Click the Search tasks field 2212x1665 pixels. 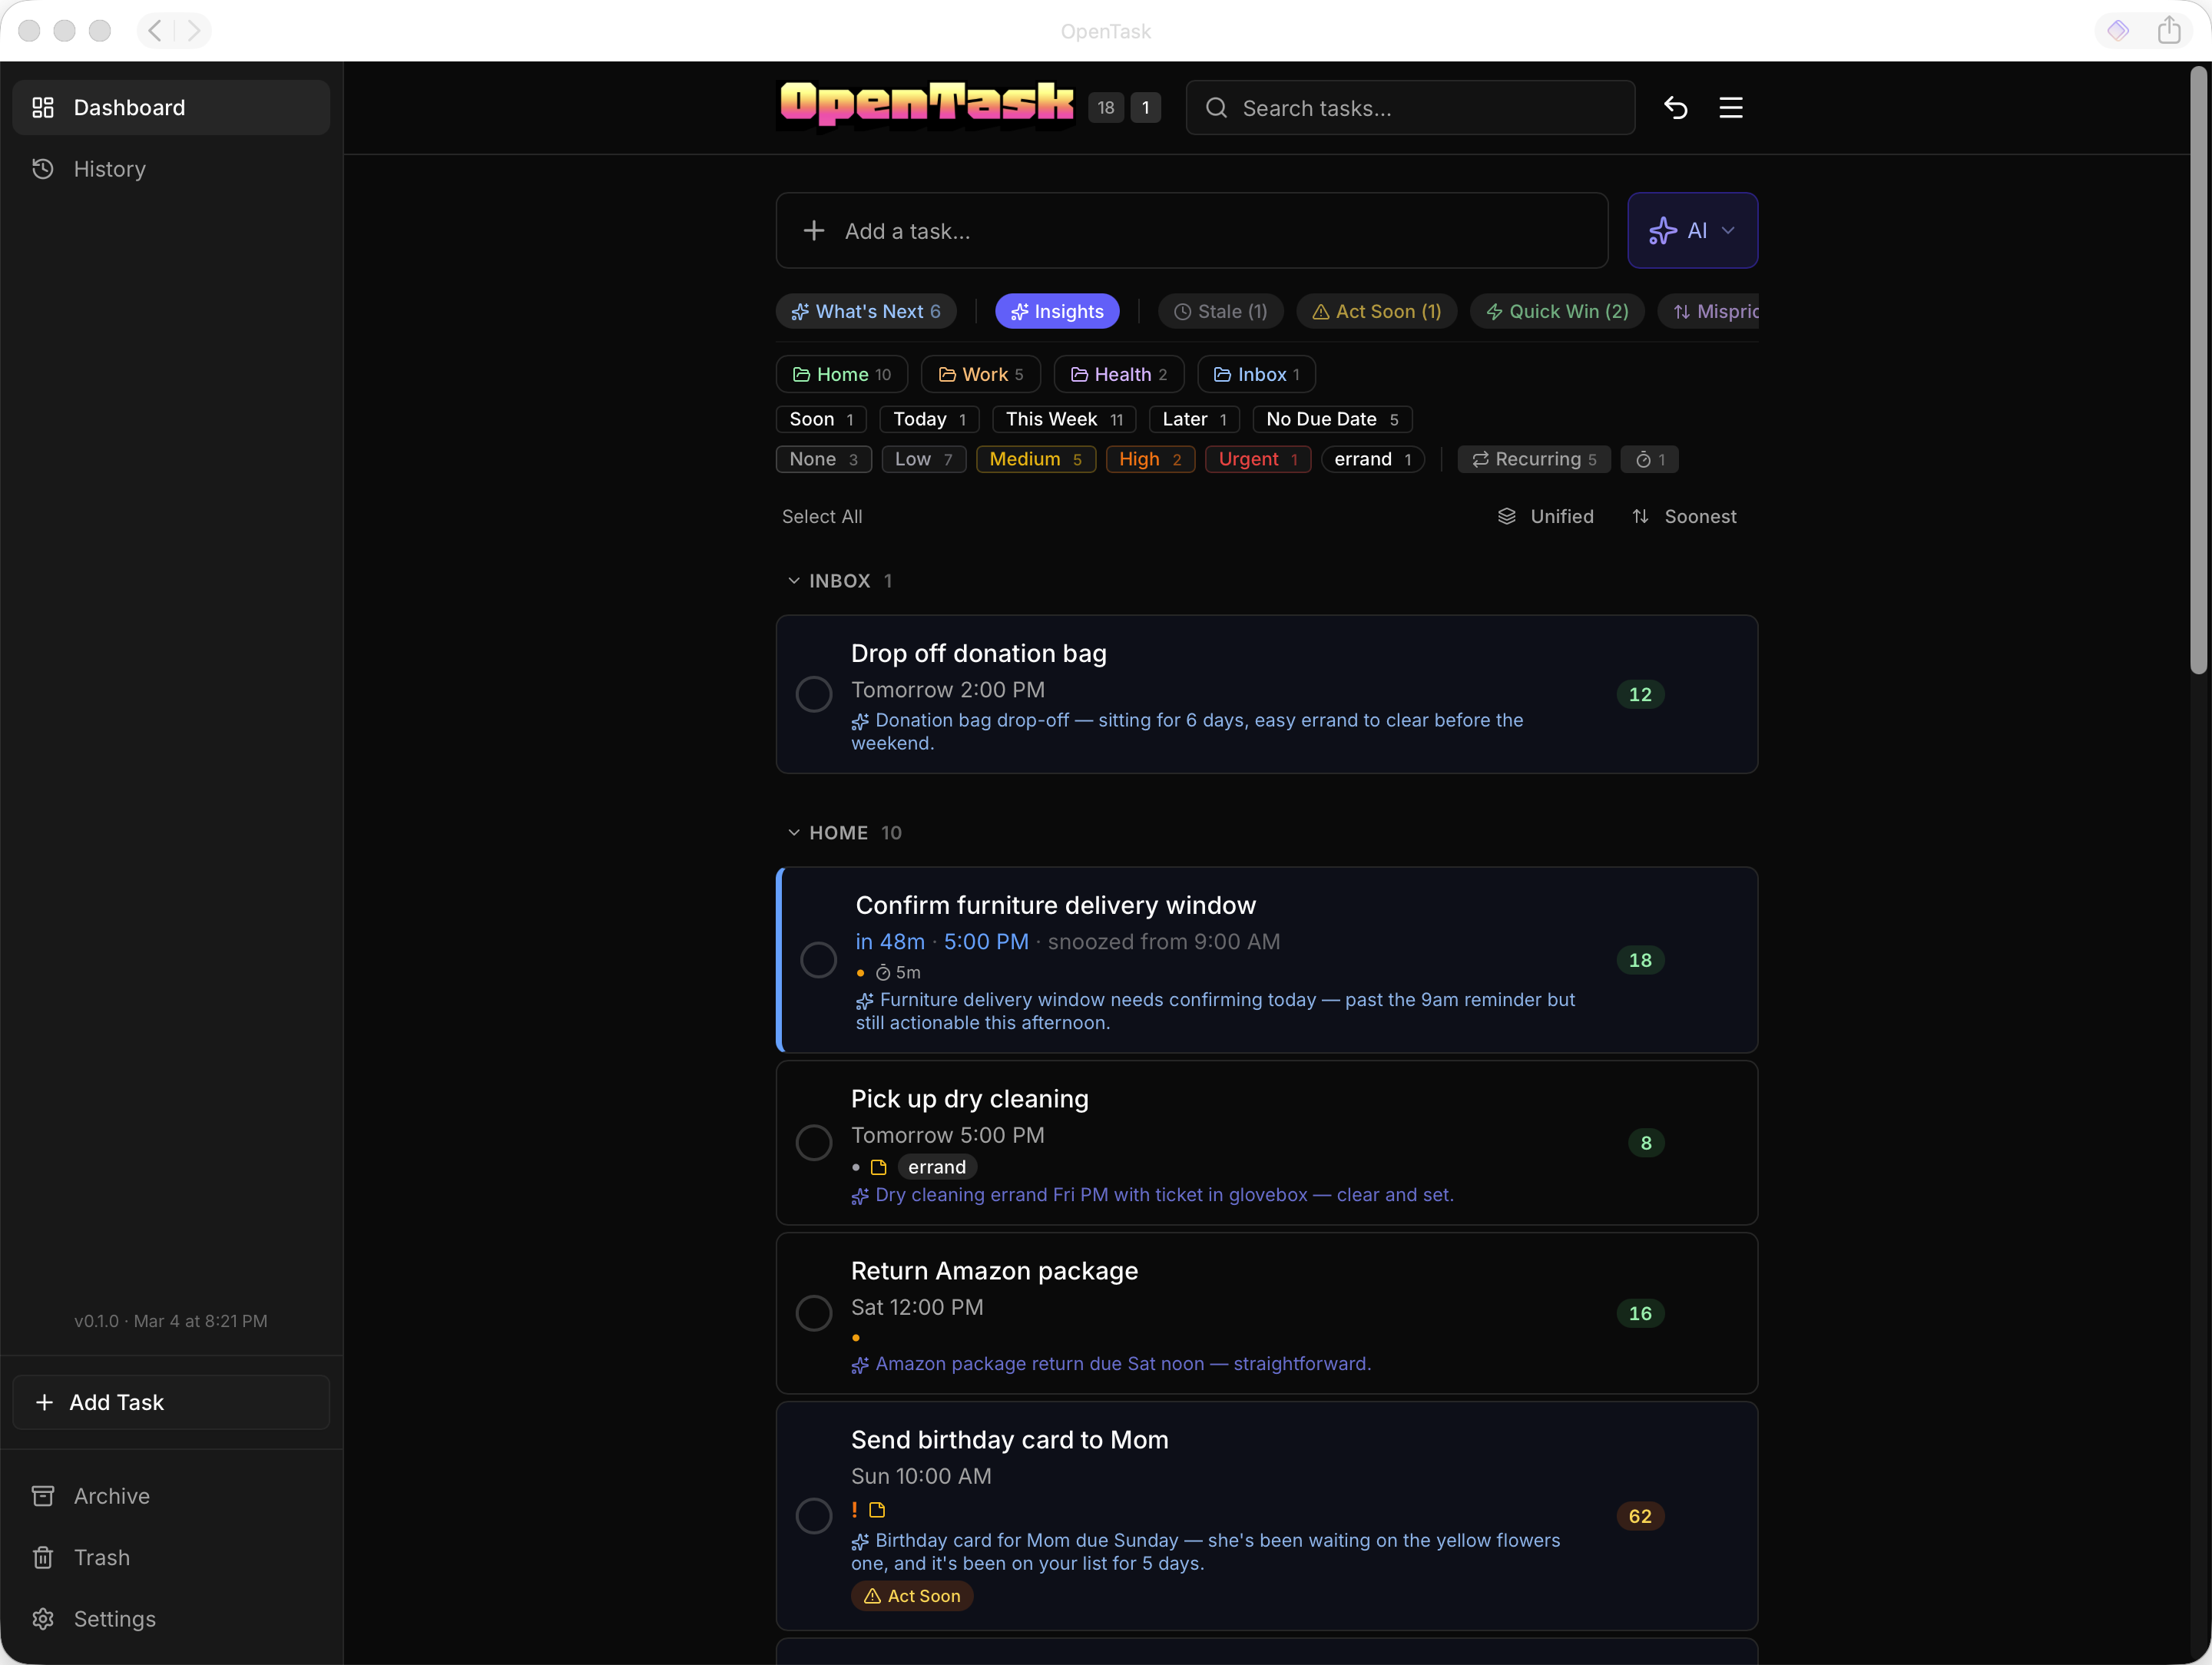tap(1410, 108)
